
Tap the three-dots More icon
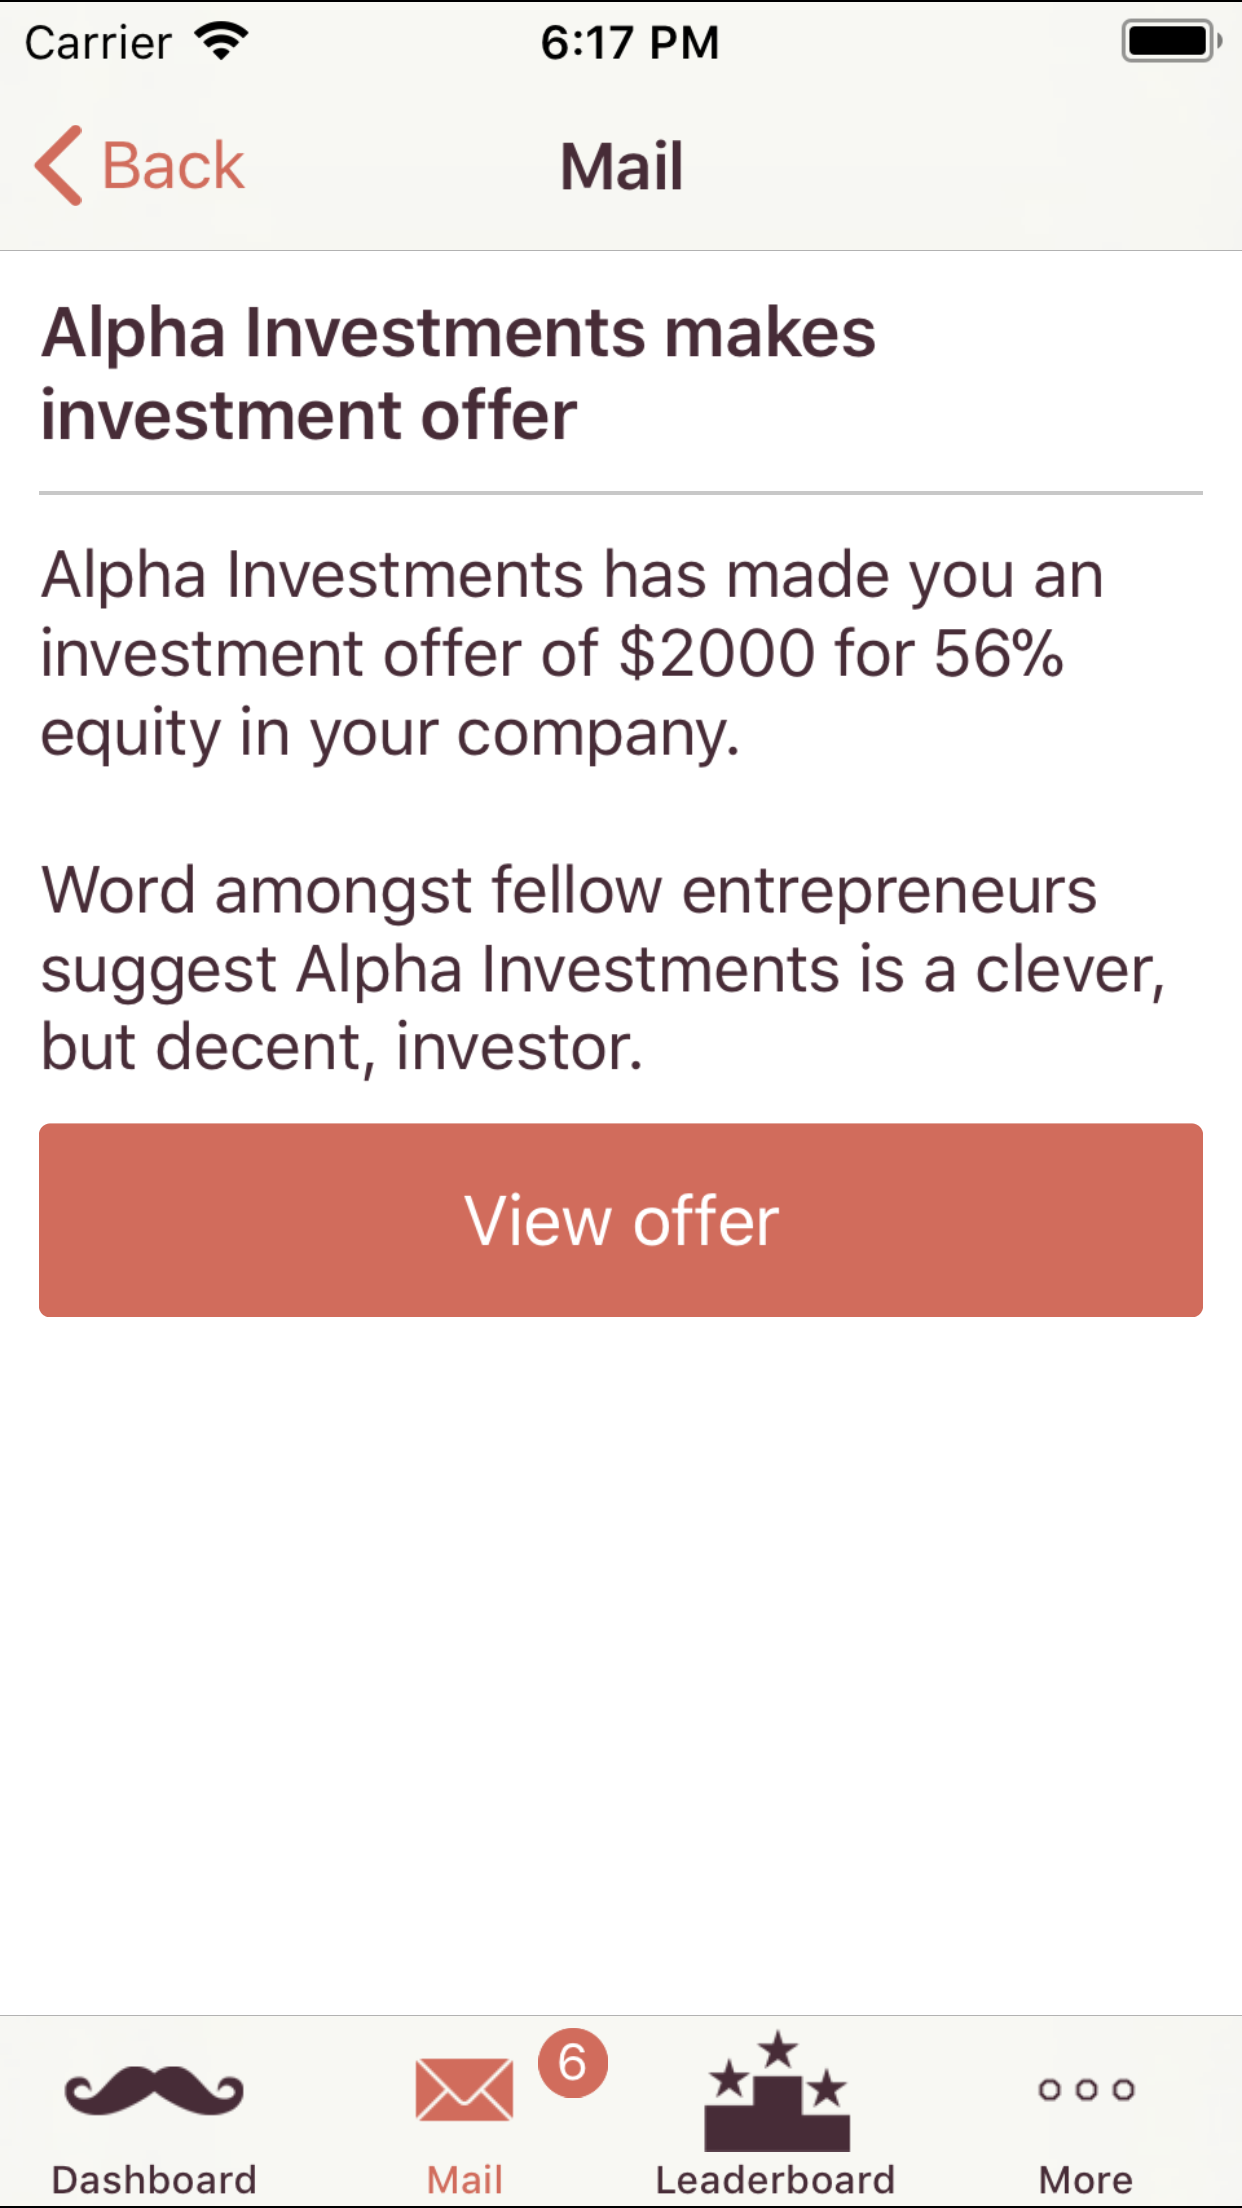click(1086, 2089)
